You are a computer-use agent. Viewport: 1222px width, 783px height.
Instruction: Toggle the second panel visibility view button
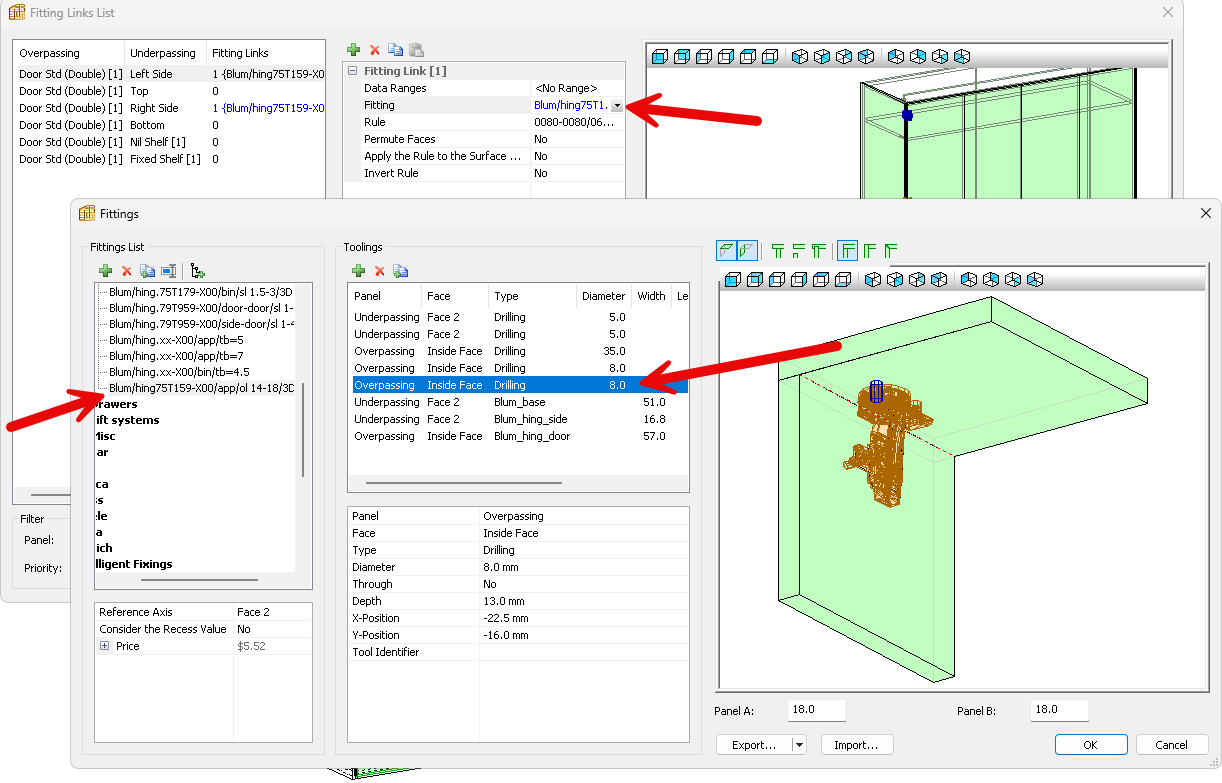click(747, 251)
